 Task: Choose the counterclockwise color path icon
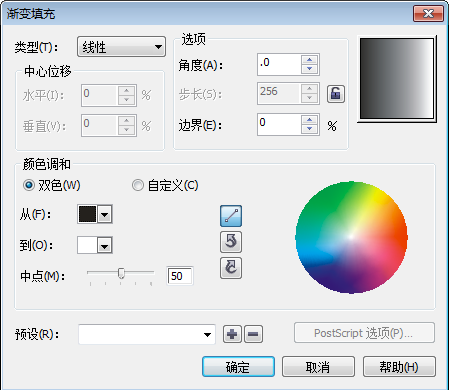[x=231, y=242]
